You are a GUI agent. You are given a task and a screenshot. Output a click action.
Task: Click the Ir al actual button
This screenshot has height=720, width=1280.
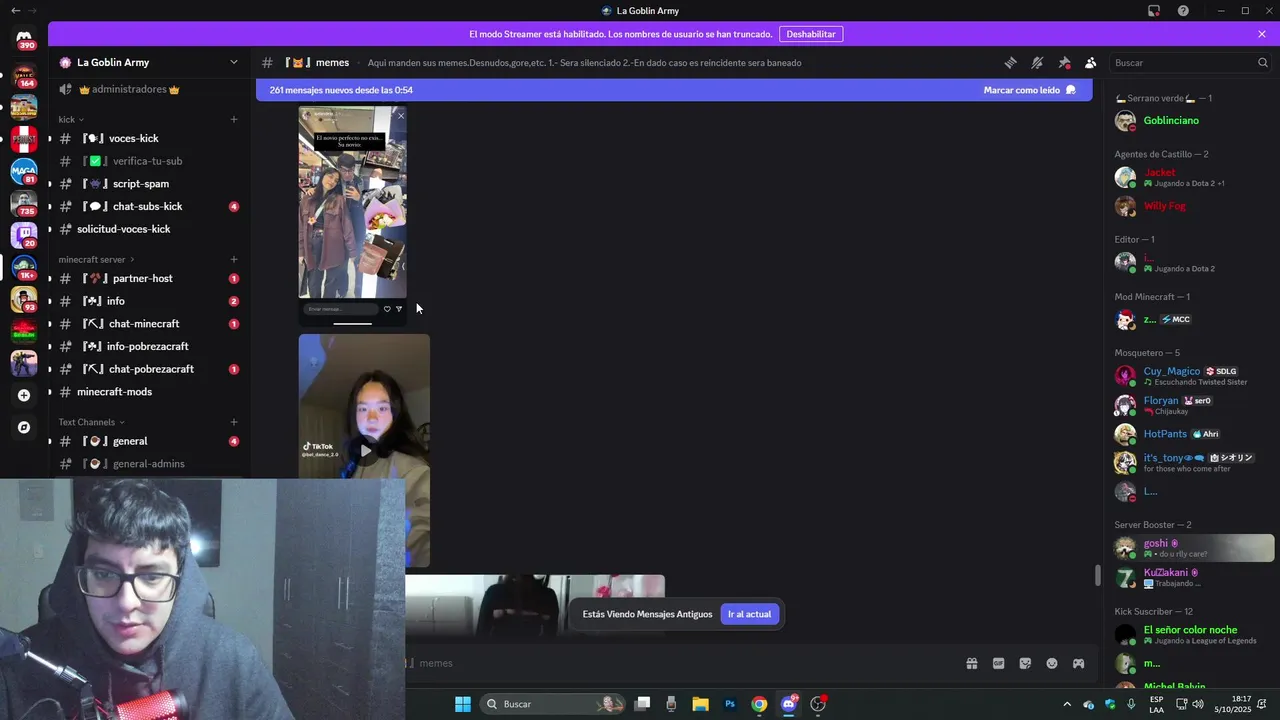pyautogui.click(x=749, y=614)
